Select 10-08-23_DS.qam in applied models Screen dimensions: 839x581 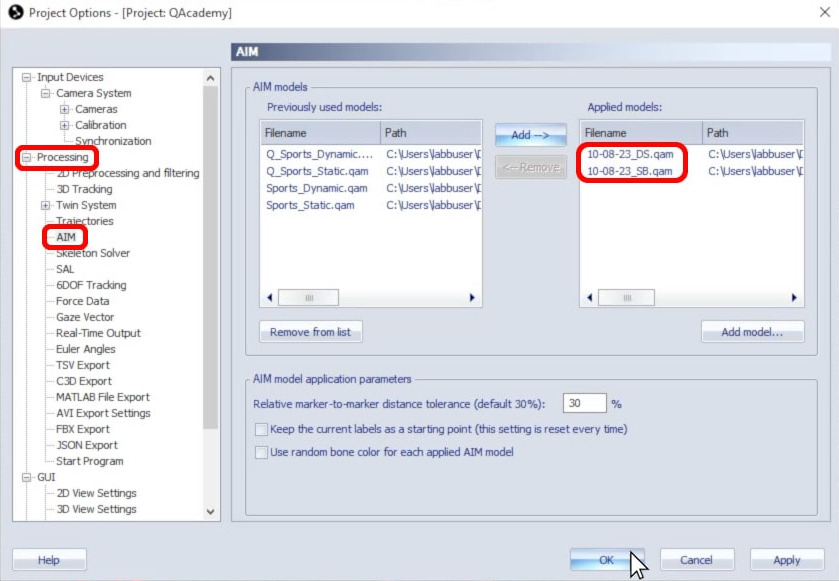click(629, 154)
